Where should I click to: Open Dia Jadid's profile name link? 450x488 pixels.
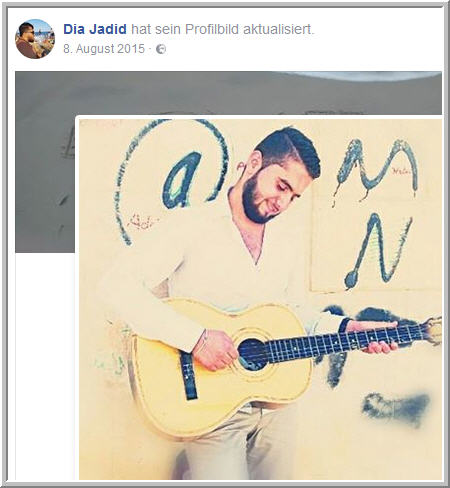point(95,29)
